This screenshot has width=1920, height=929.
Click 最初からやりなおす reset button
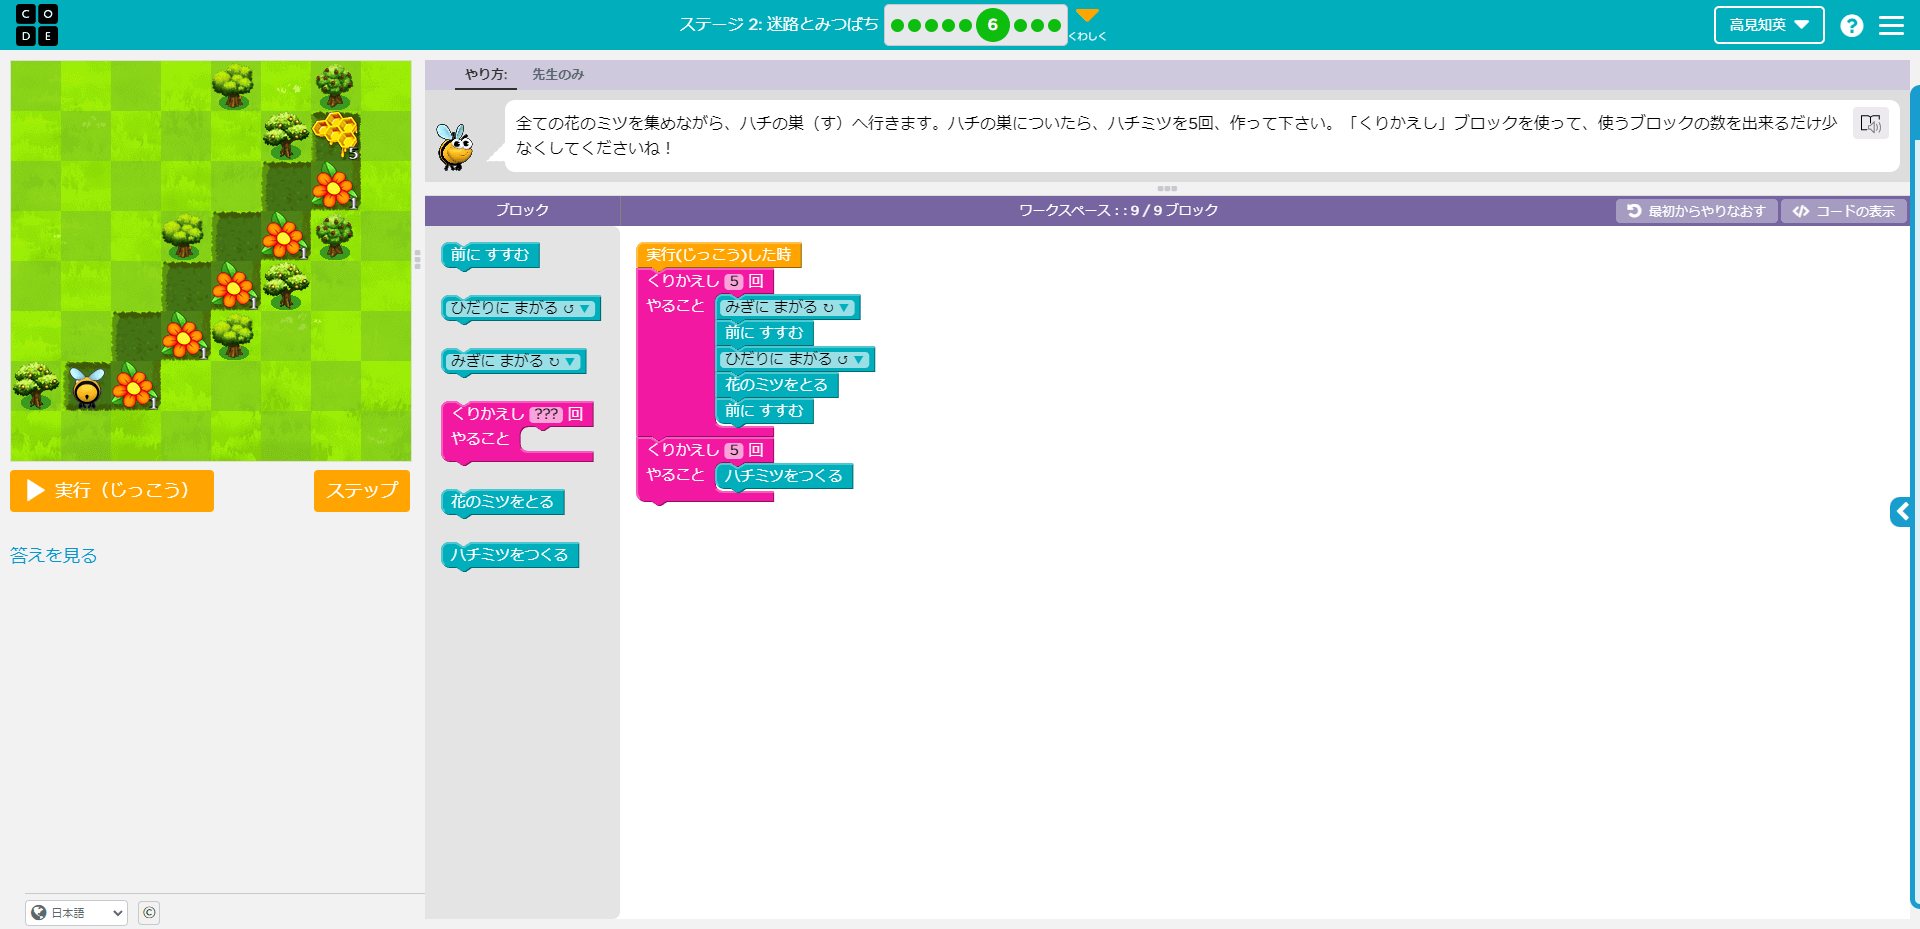coord(1696,211)
